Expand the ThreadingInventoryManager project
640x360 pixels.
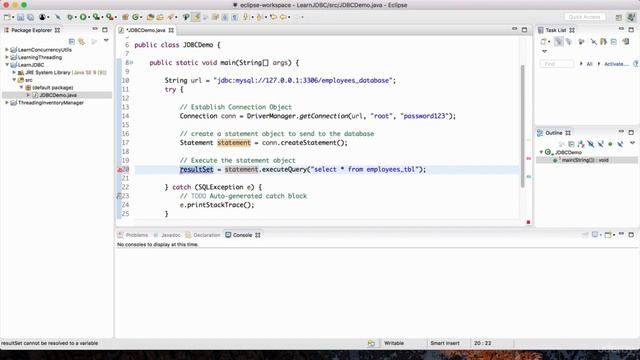(7, 102)
